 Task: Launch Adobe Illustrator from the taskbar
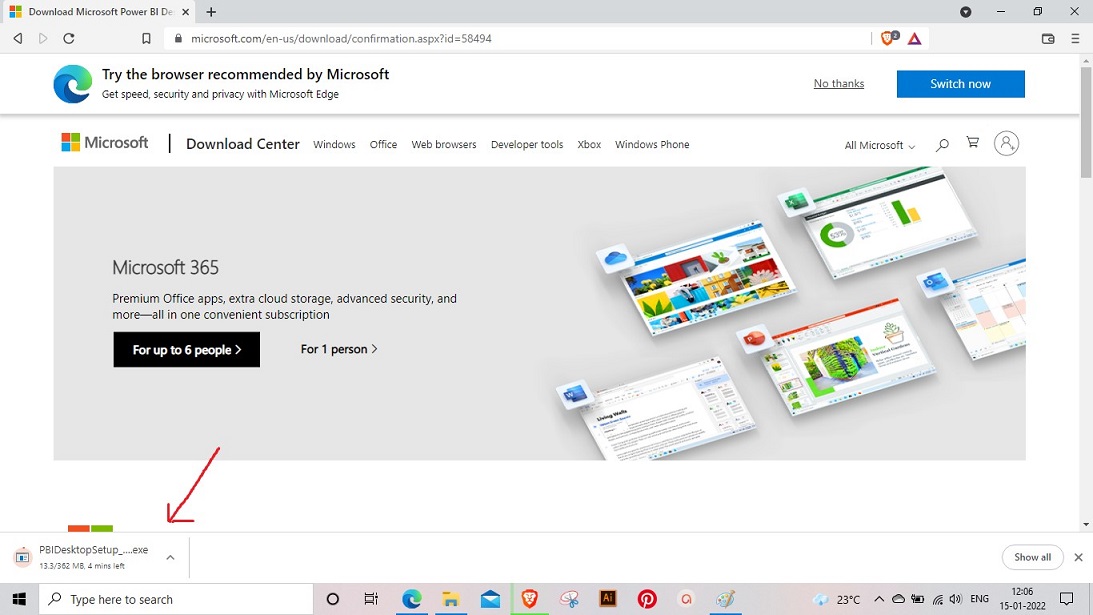tap(608, 599)
